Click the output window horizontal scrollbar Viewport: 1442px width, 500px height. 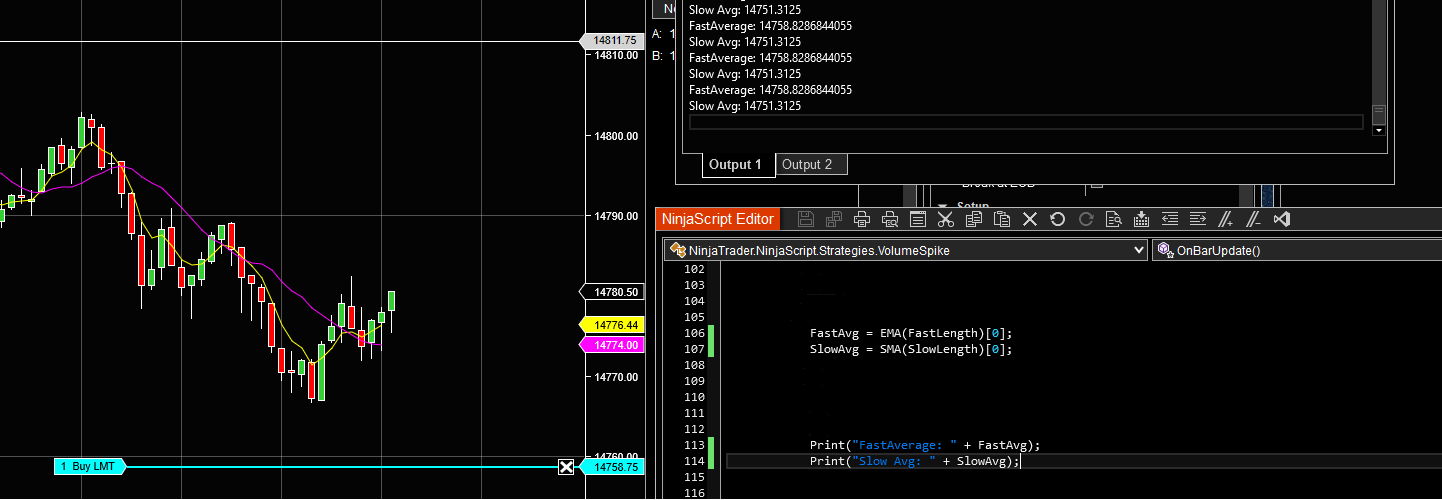tap(1027, 122)
